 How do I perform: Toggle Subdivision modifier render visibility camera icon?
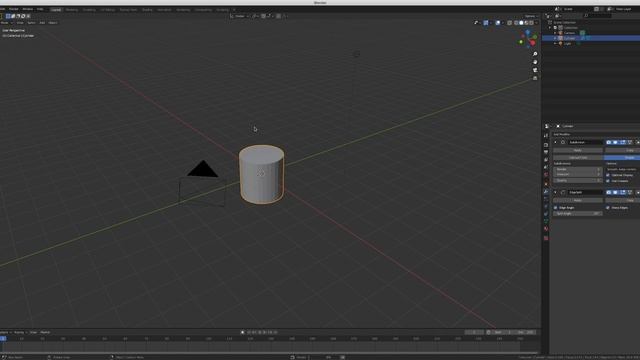pos(609,142)
